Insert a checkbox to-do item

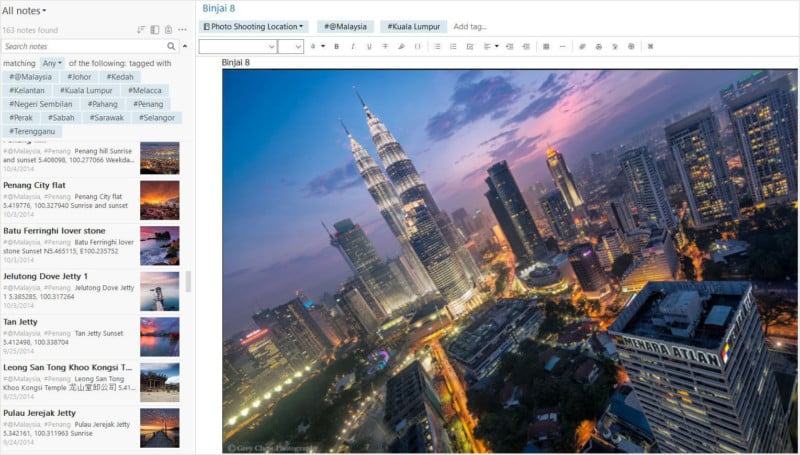pyautogui.click(x=470, y=46)
